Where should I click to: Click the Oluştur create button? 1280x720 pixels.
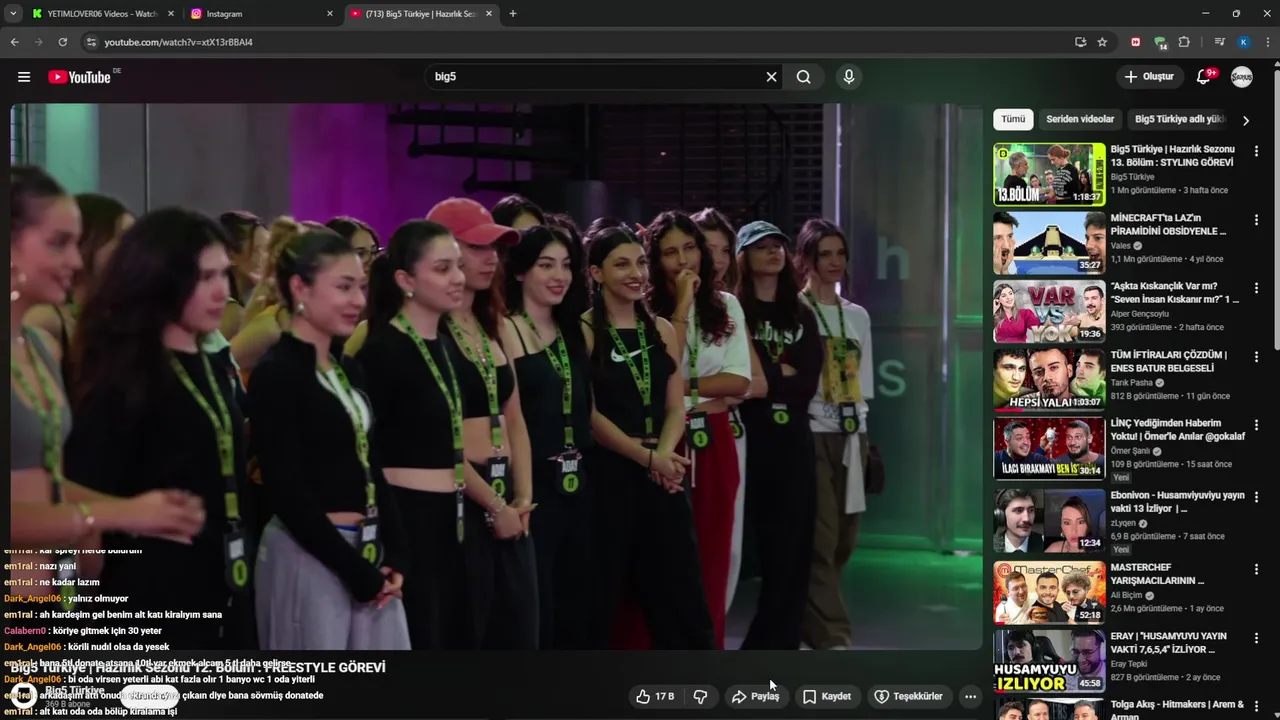(x=1149, y=77)
